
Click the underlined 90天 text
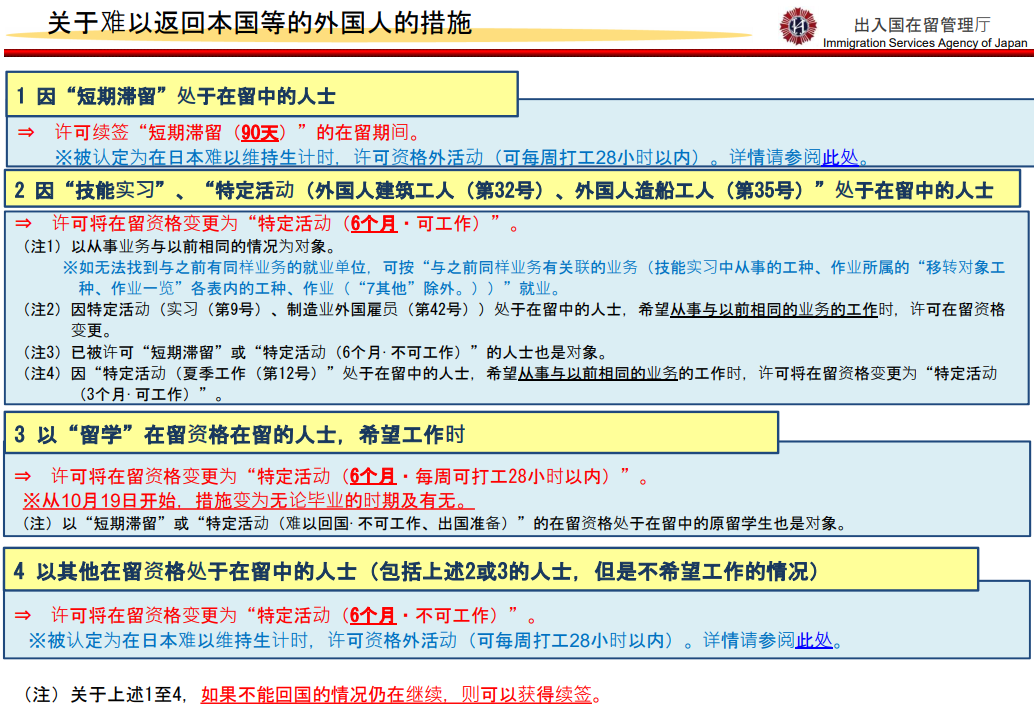(x=259, y=133)
